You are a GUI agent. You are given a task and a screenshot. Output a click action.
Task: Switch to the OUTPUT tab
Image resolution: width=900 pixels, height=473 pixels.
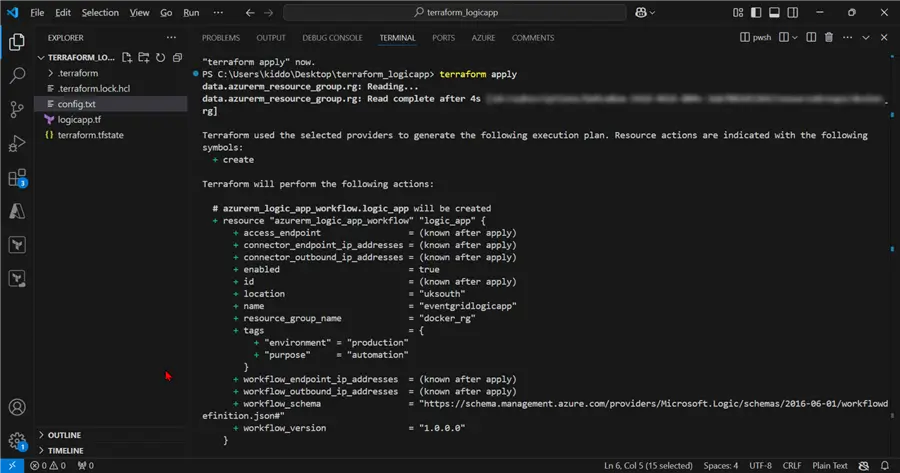click(271, 38)
